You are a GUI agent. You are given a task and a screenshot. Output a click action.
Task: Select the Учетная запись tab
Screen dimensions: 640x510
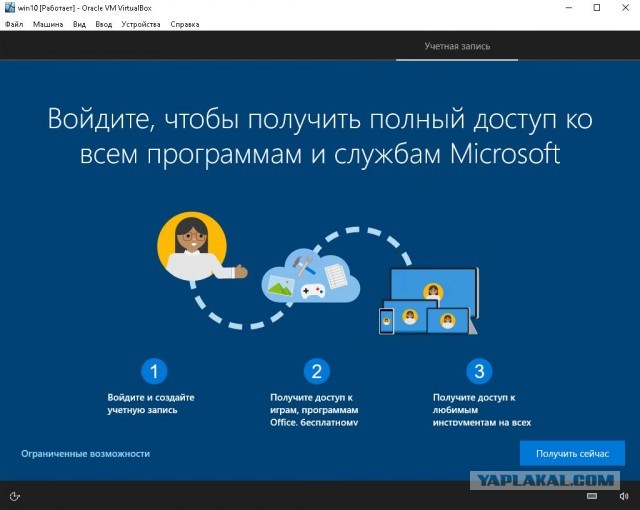457,46
